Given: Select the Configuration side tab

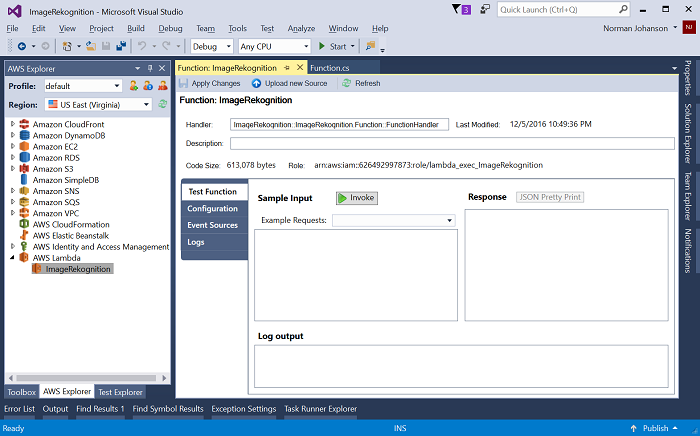Looking at the screenshot, I should pyautogui.click(x=212, y=208).
